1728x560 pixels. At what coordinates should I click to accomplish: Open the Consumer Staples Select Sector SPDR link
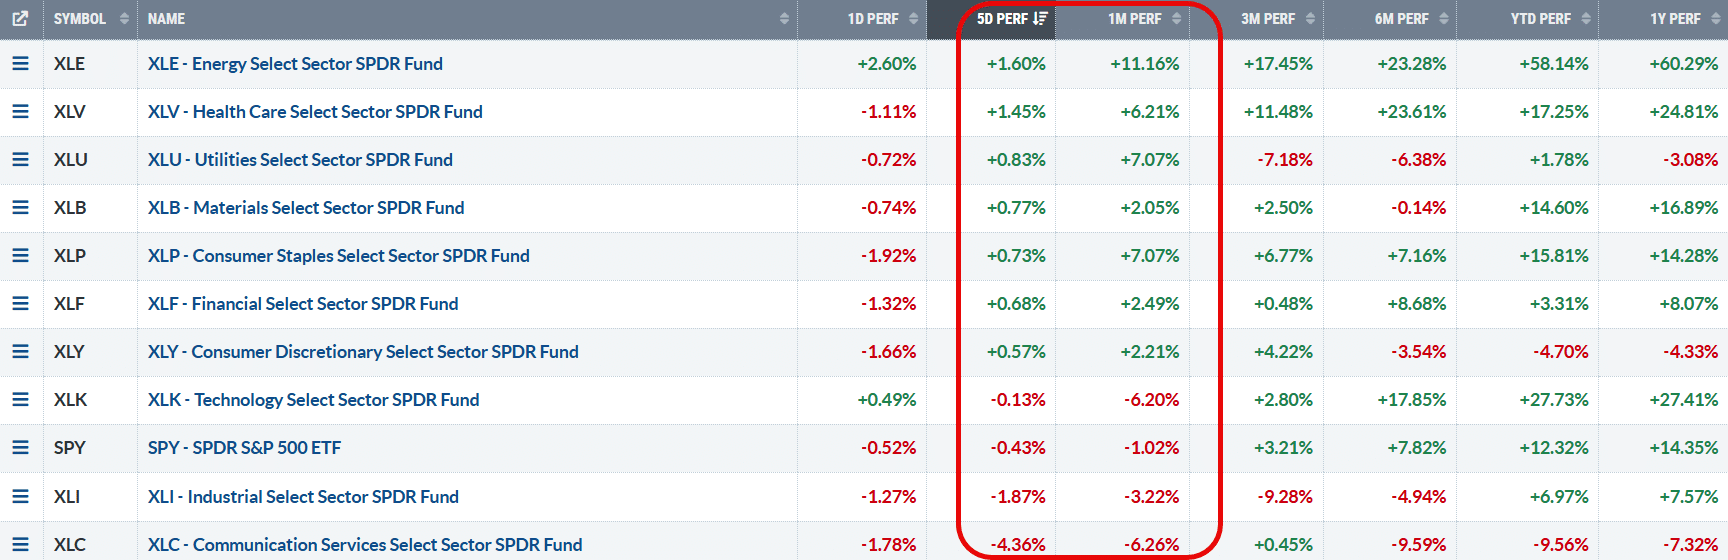pos(339,256)
